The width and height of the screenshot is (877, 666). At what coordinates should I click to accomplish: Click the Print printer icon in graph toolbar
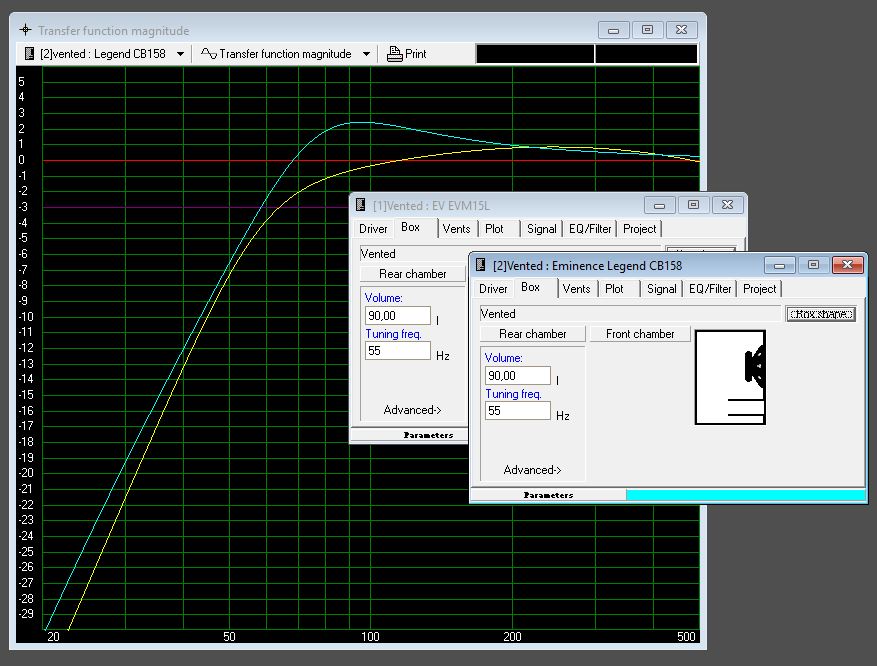395,54
